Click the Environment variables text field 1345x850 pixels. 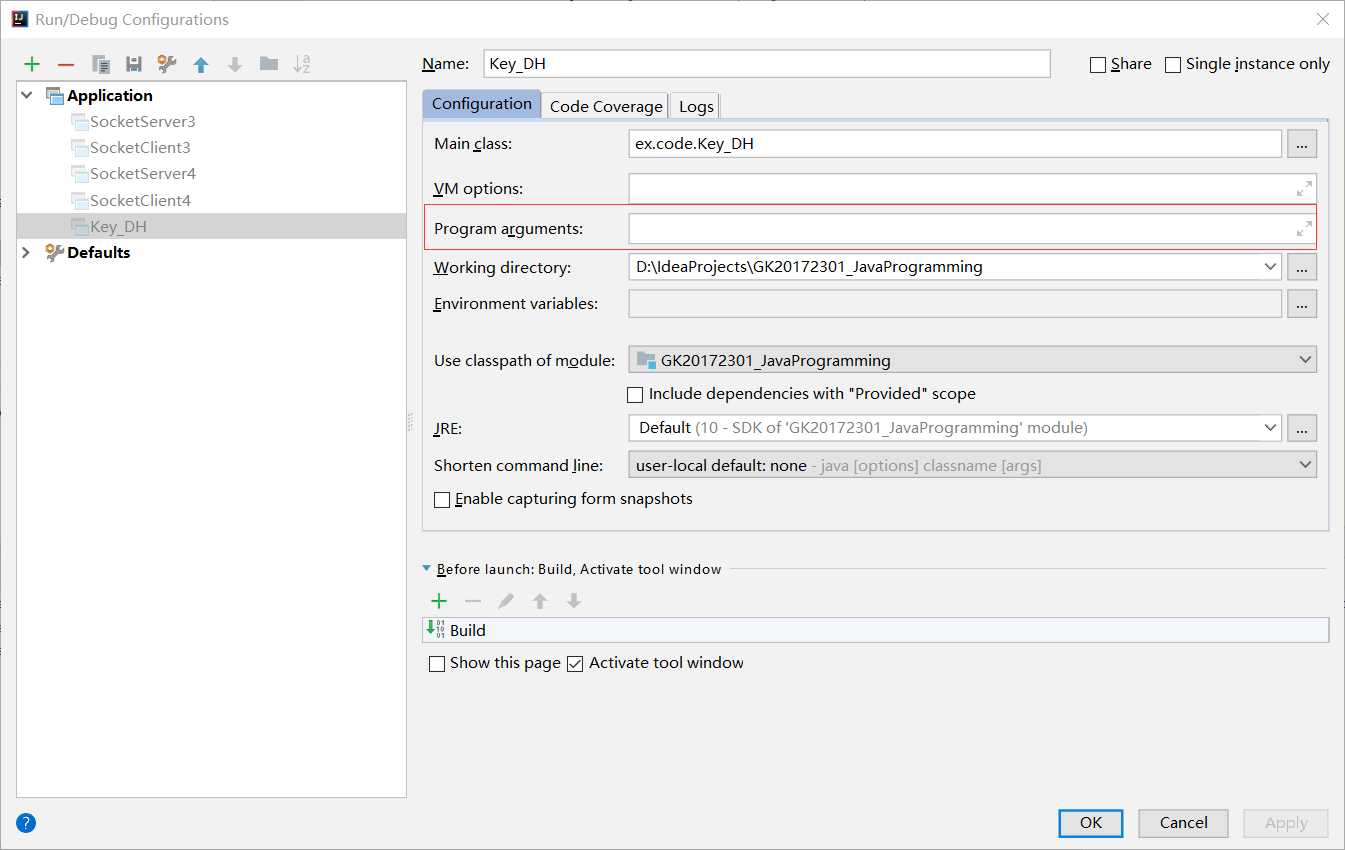(x=955, y=304)
